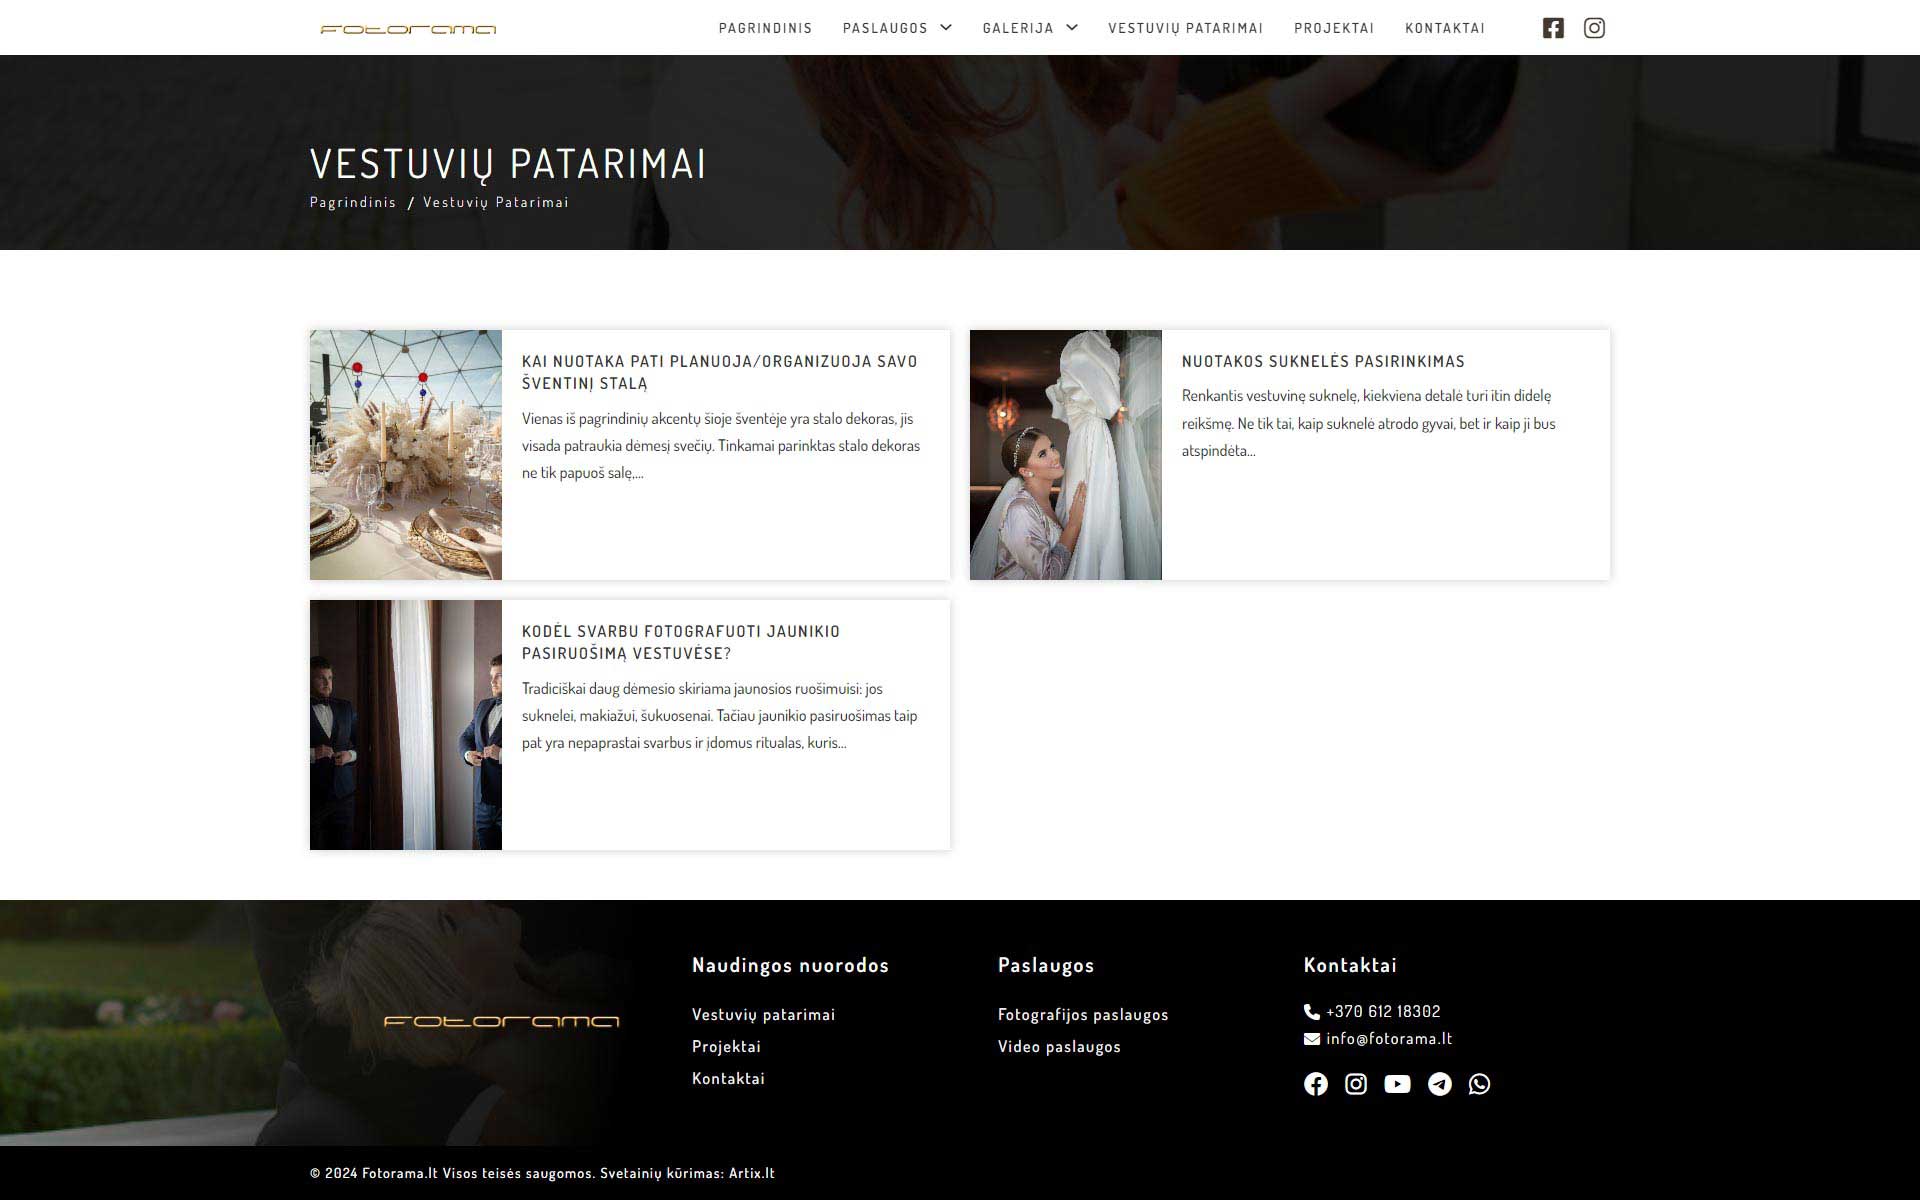
Task: Click the 'Naudingos nuorodos' footer heading
Action: (x=790, y=965)
